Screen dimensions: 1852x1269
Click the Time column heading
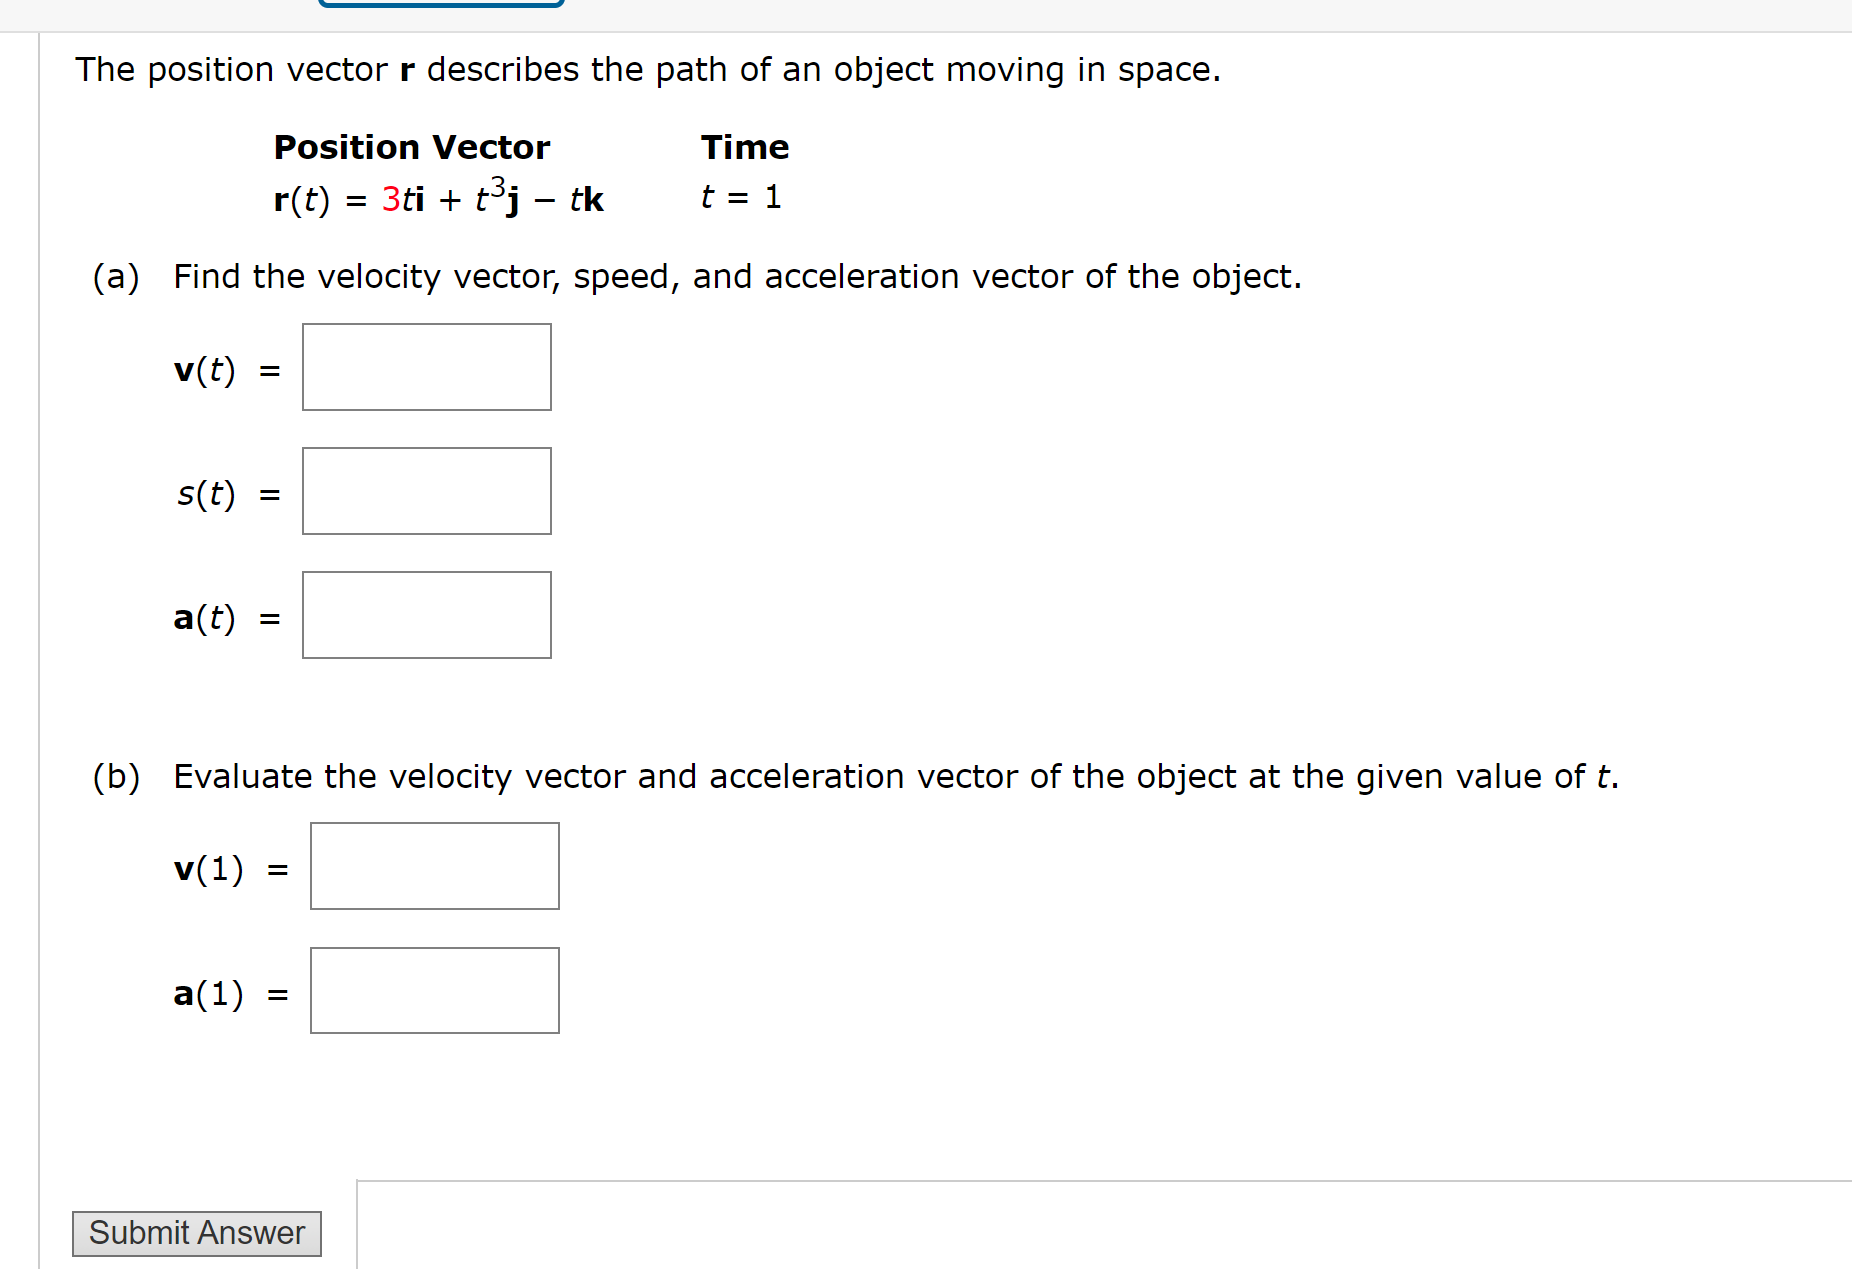744,146
